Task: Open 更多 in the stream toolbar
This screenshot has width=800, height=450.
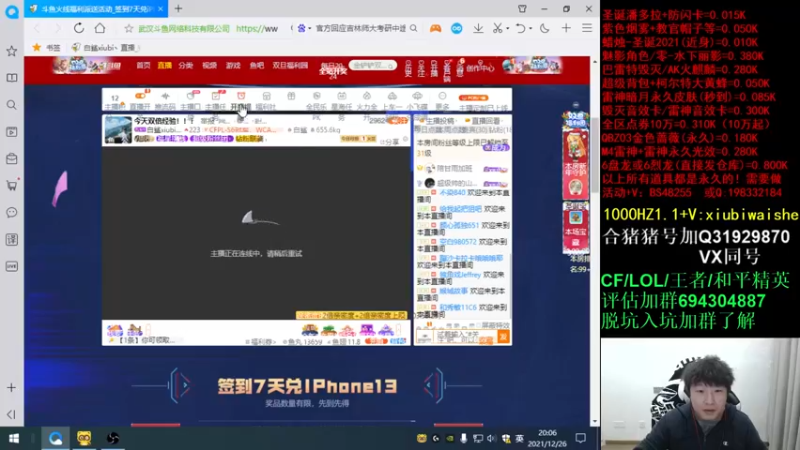Action: (442, 100)
